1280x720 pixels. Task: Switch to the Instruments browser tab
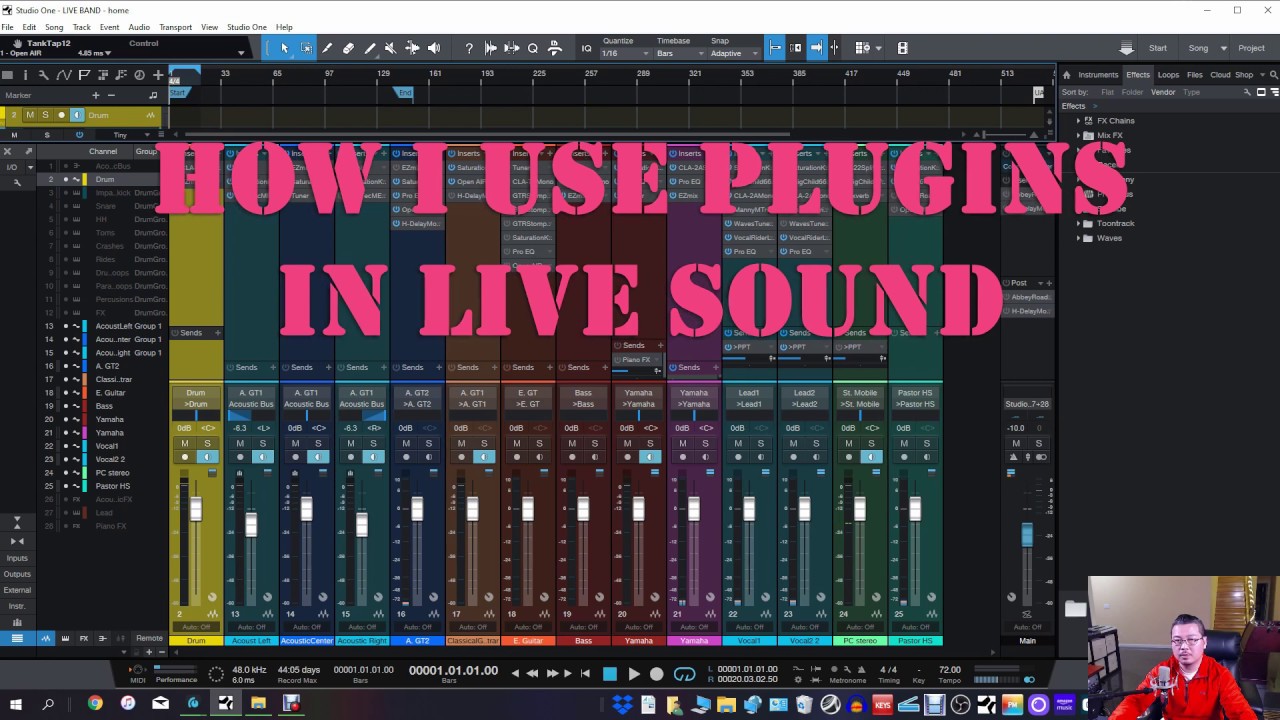(1098, 75)
